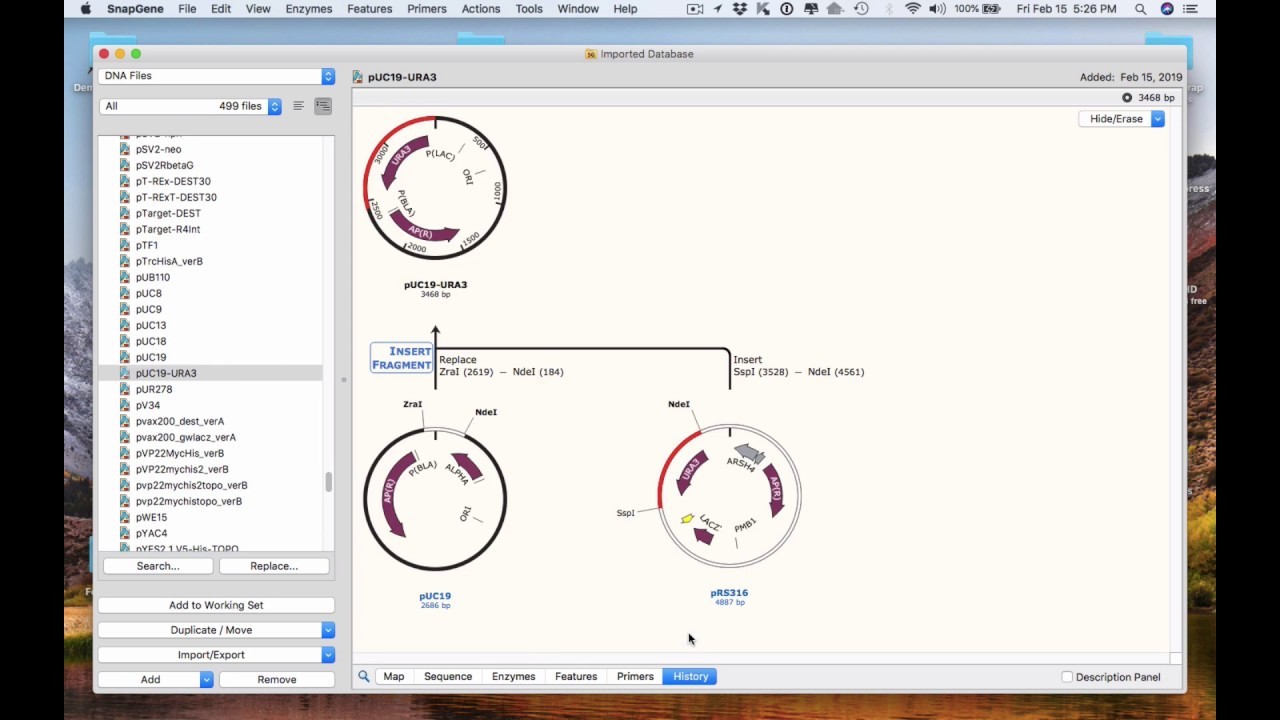Click the Hide/Erase button
Image resolution: width=1280 pixels, height=720 pixels.
[x=1116, y=119]
